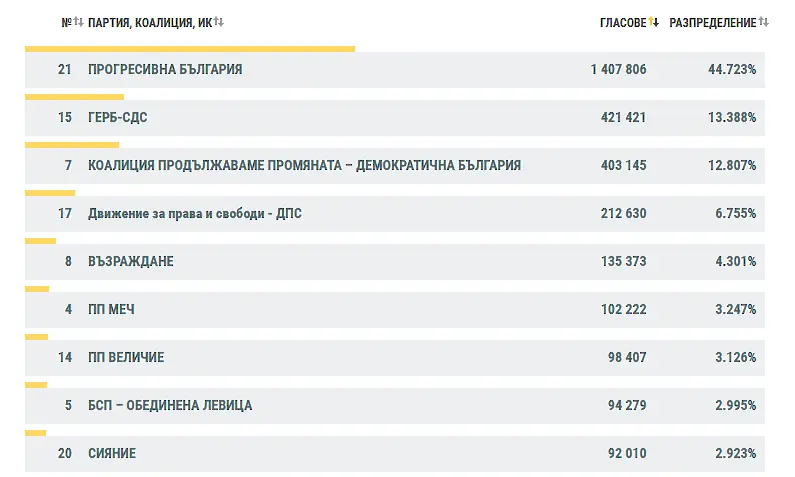Select the ПП МЕЧ row
795x477 pixels.
[x=111, y=310]
